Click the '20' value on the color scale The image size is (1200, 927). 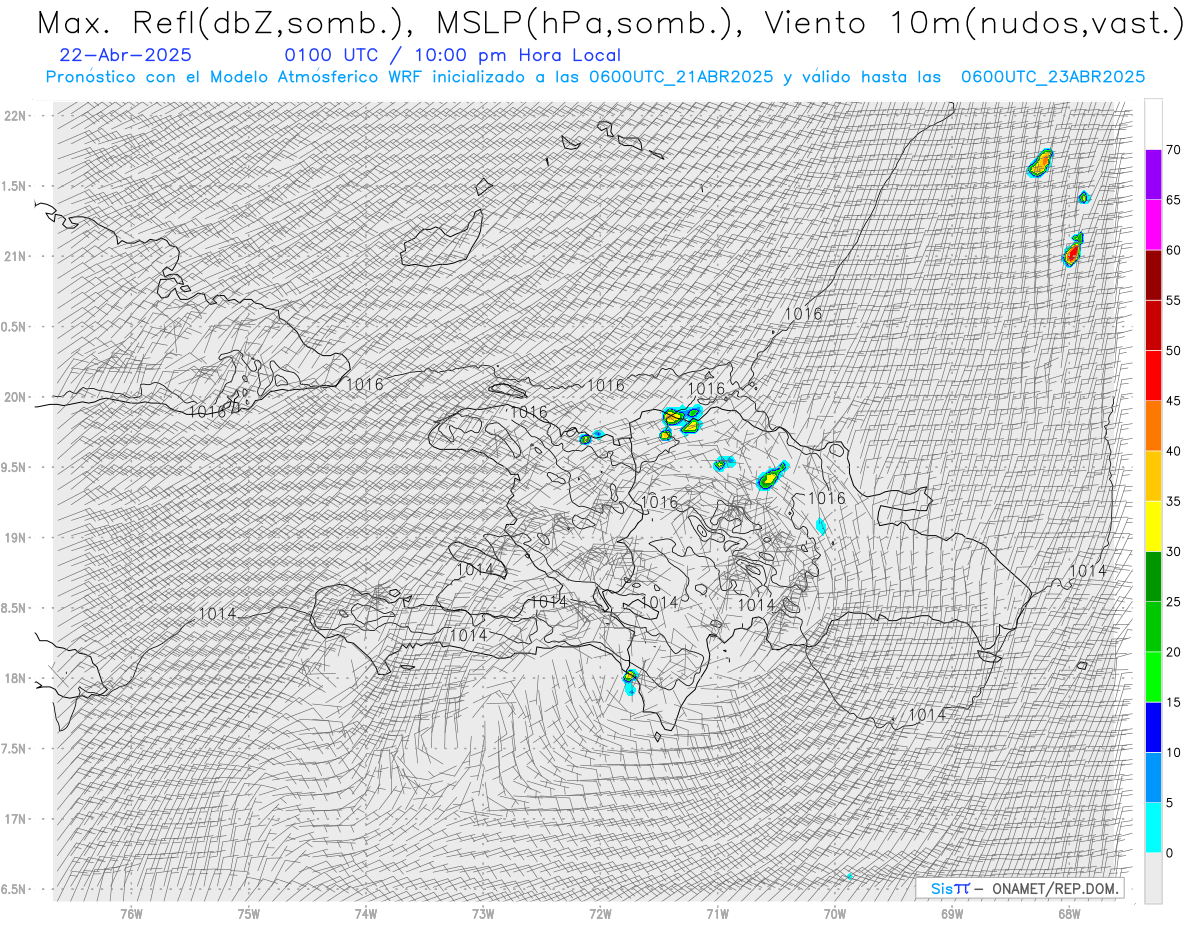[x=1174, y=652]
